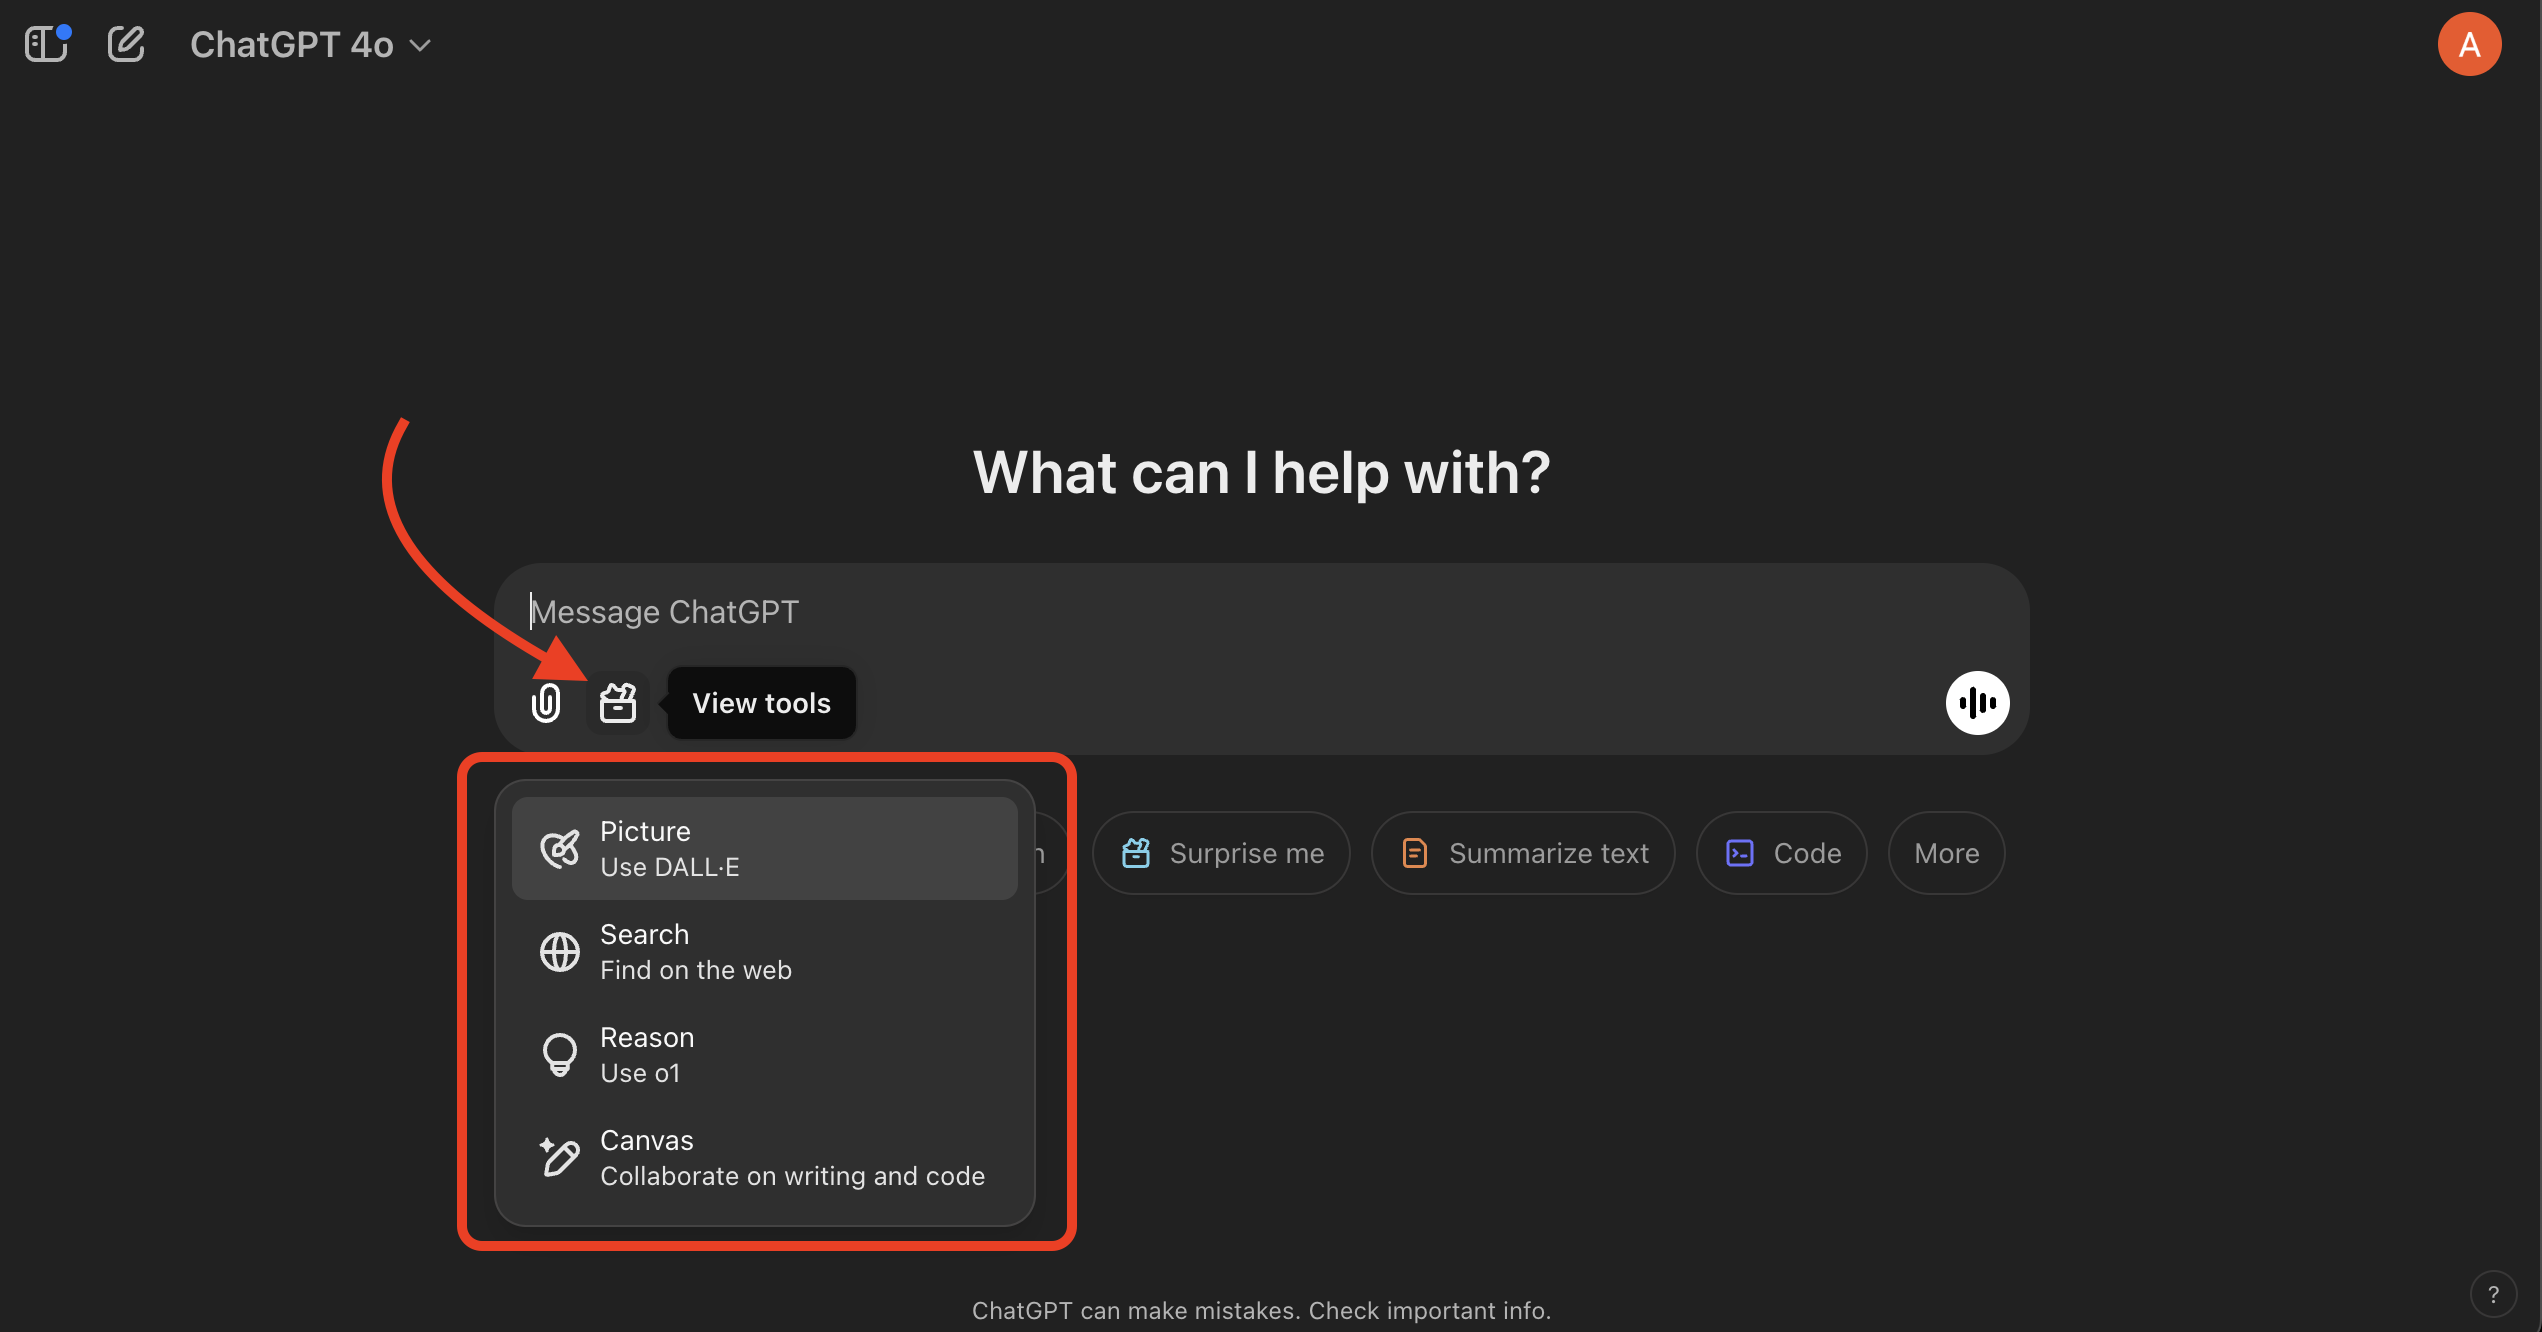Expand the More suggestions chip
Image resolution: width=2542 pixels, height=1332 pixels.
(1946, 853)
